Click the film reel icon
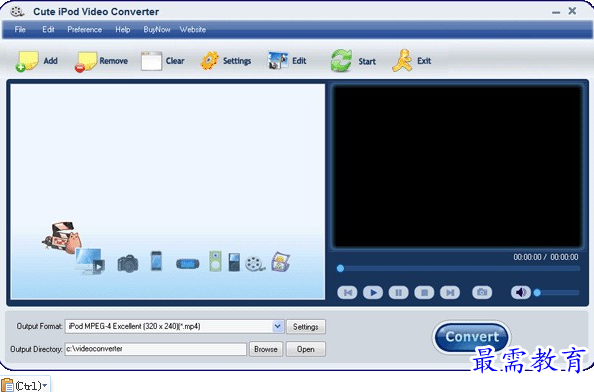 coord(255,264)
